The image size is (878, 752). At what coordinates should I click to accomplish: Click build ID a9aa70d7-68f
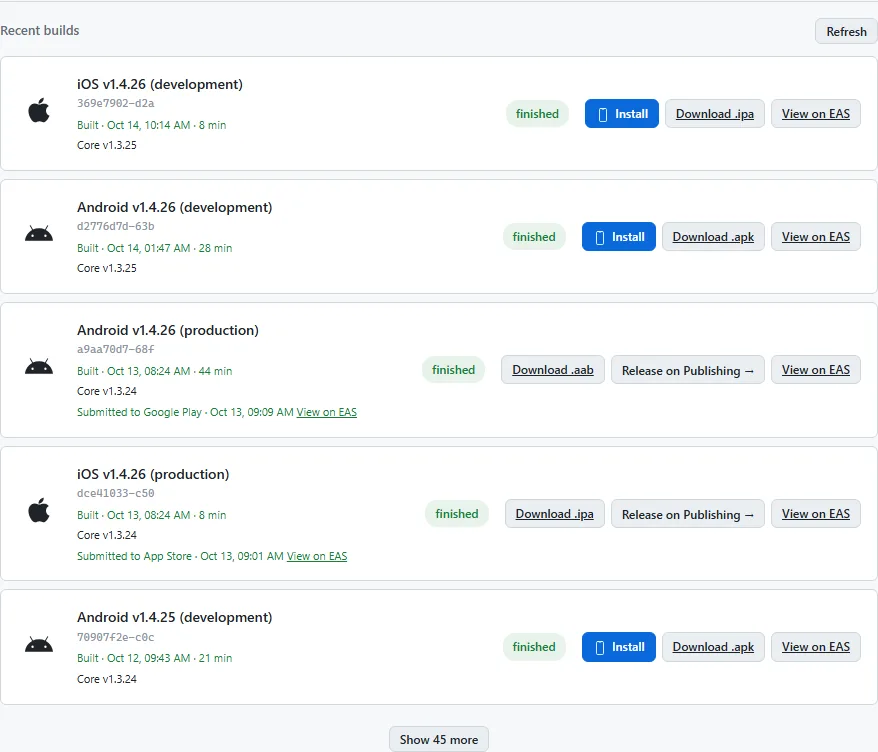pos(115,349)
